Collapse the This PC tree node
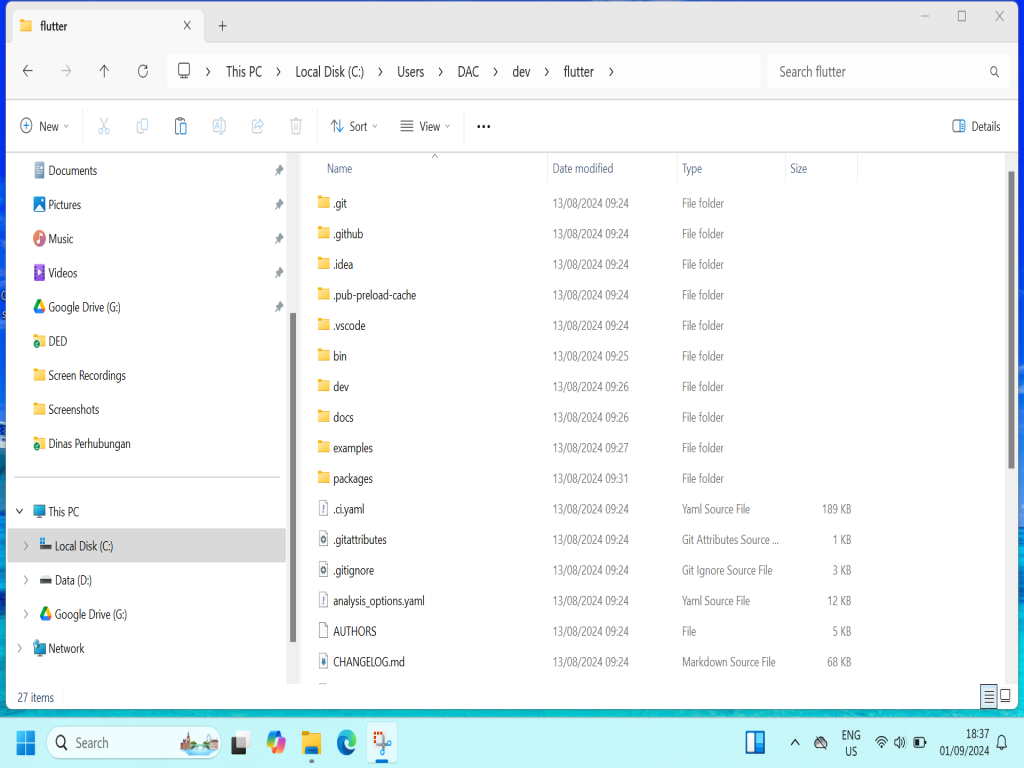The image size is (1024, 768). tap(19, 511)
